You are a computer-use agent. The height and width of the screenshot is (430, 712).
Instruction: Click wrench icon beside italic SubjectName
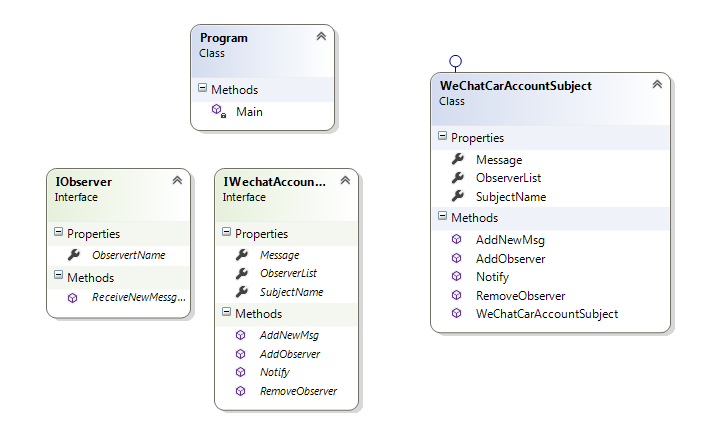point(242,292)
